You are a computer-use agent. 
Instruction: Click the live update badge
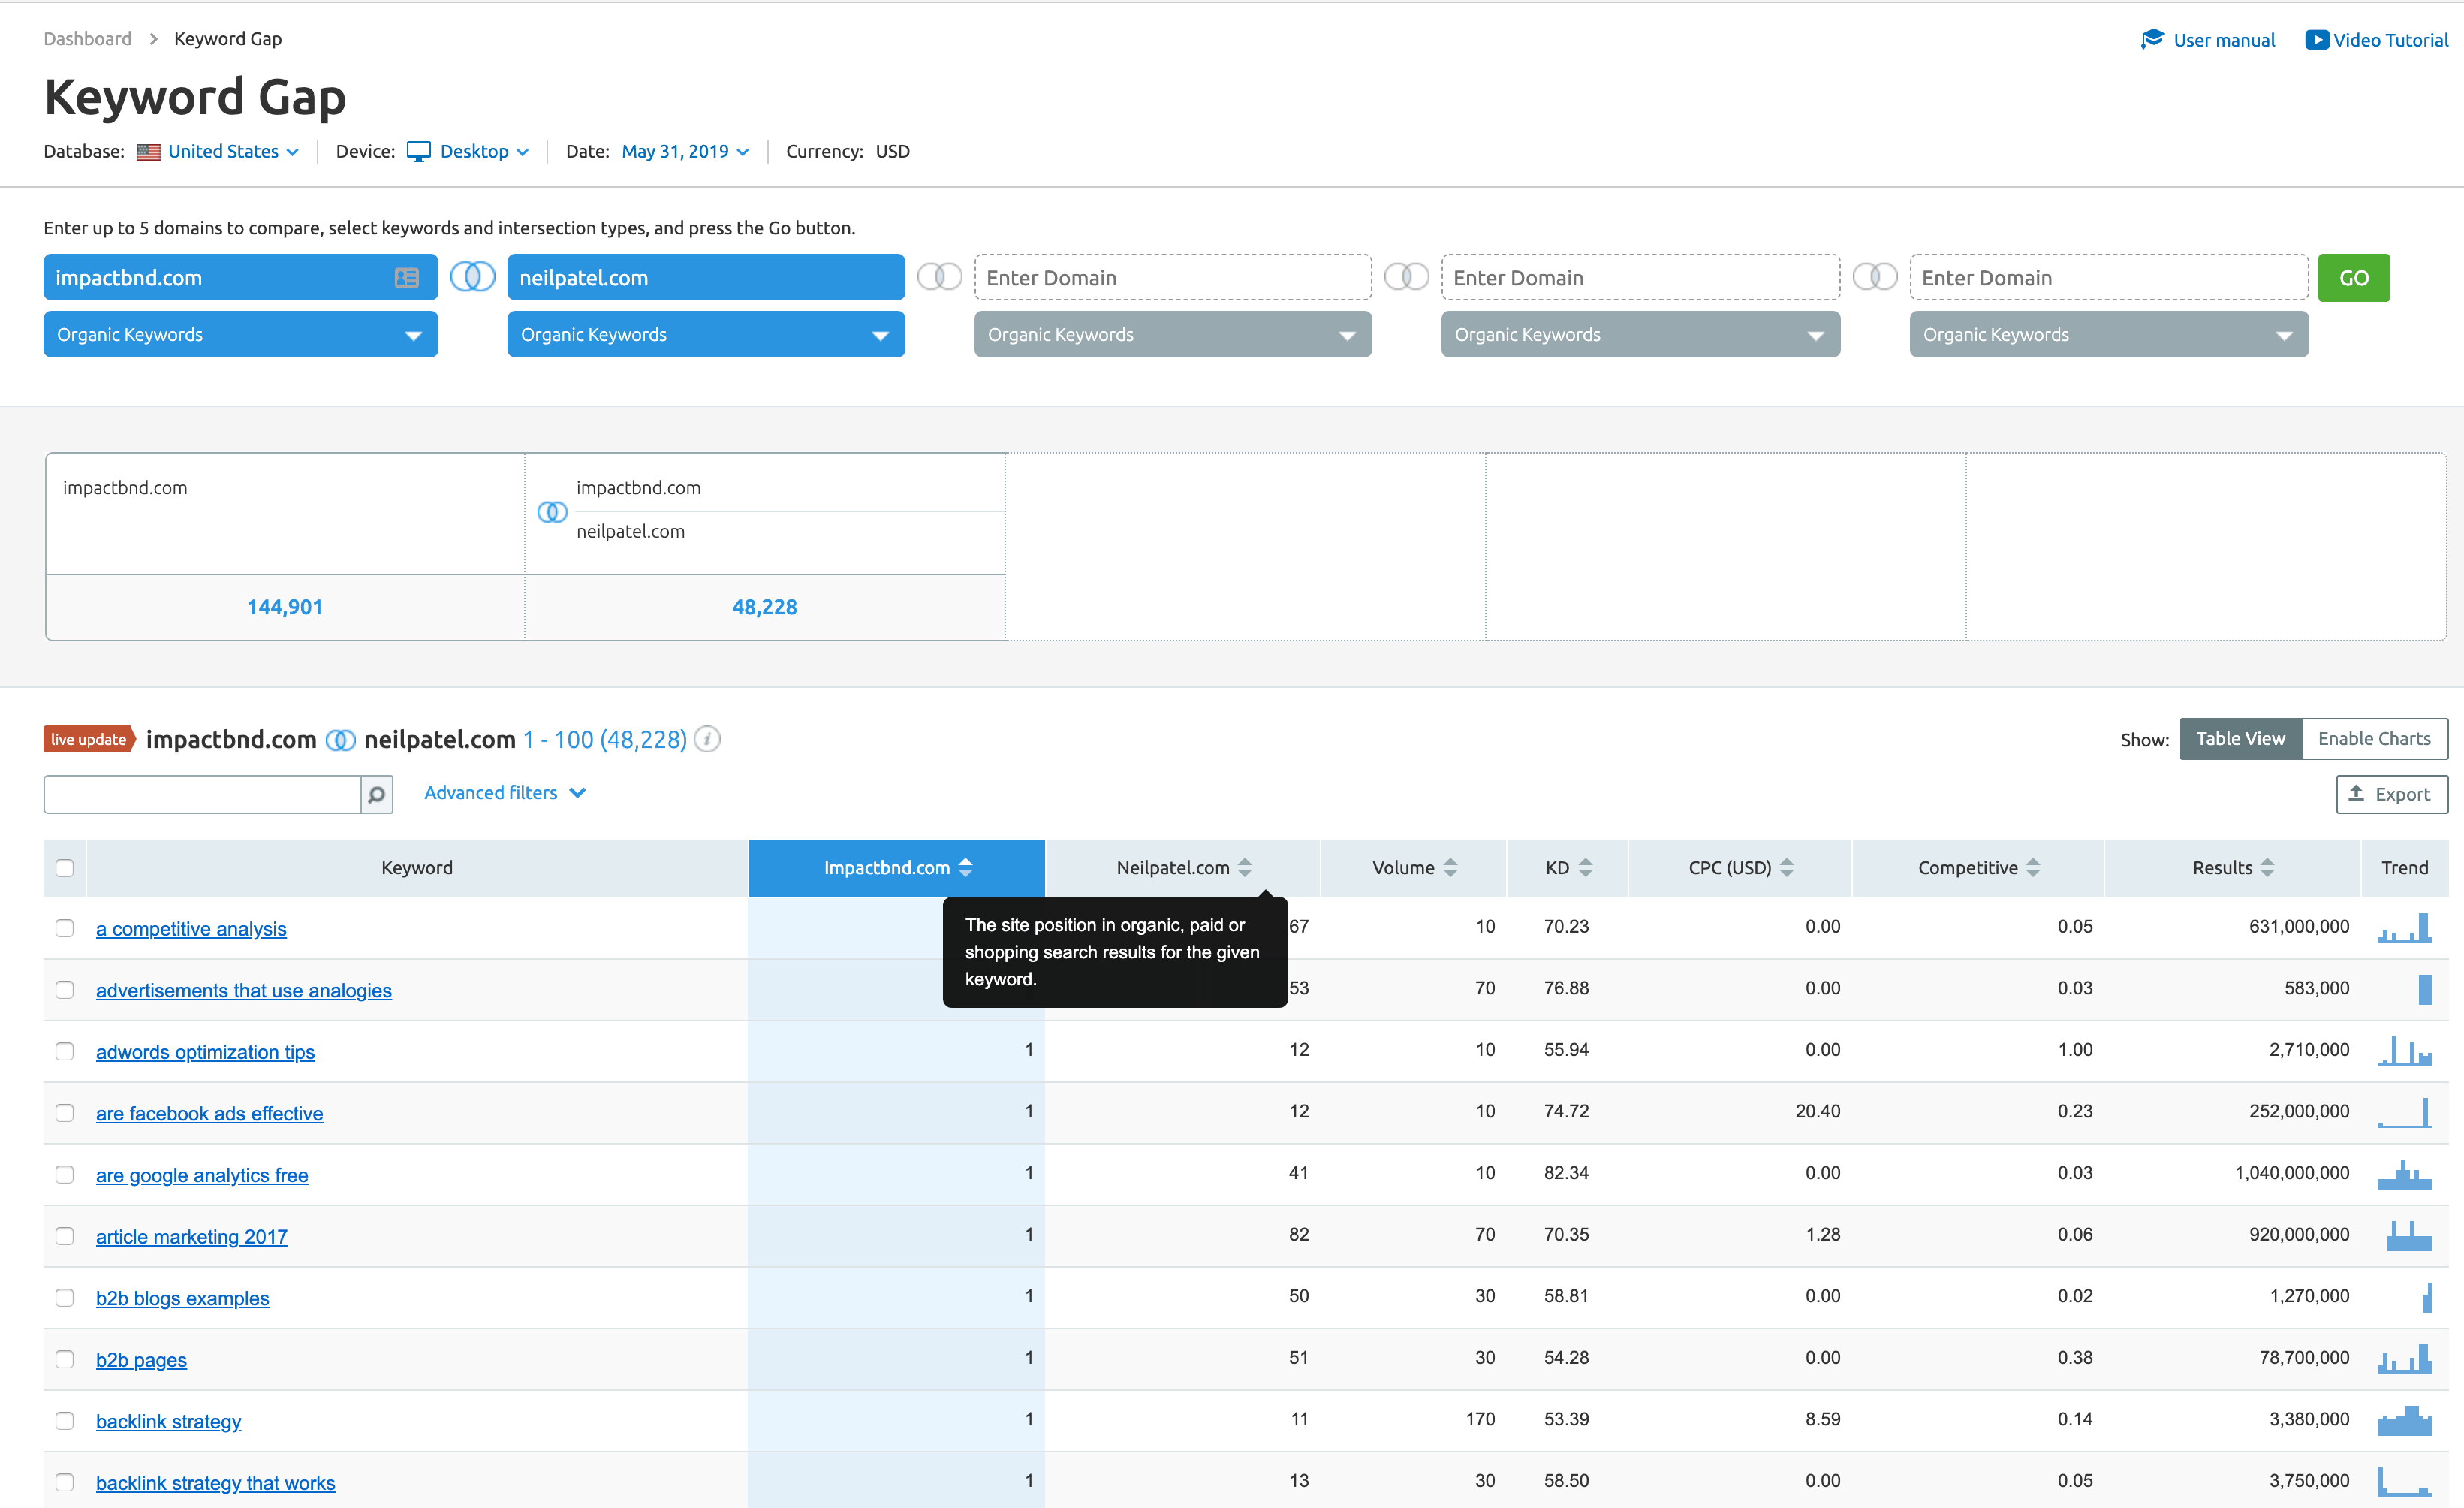pos(88,739)
